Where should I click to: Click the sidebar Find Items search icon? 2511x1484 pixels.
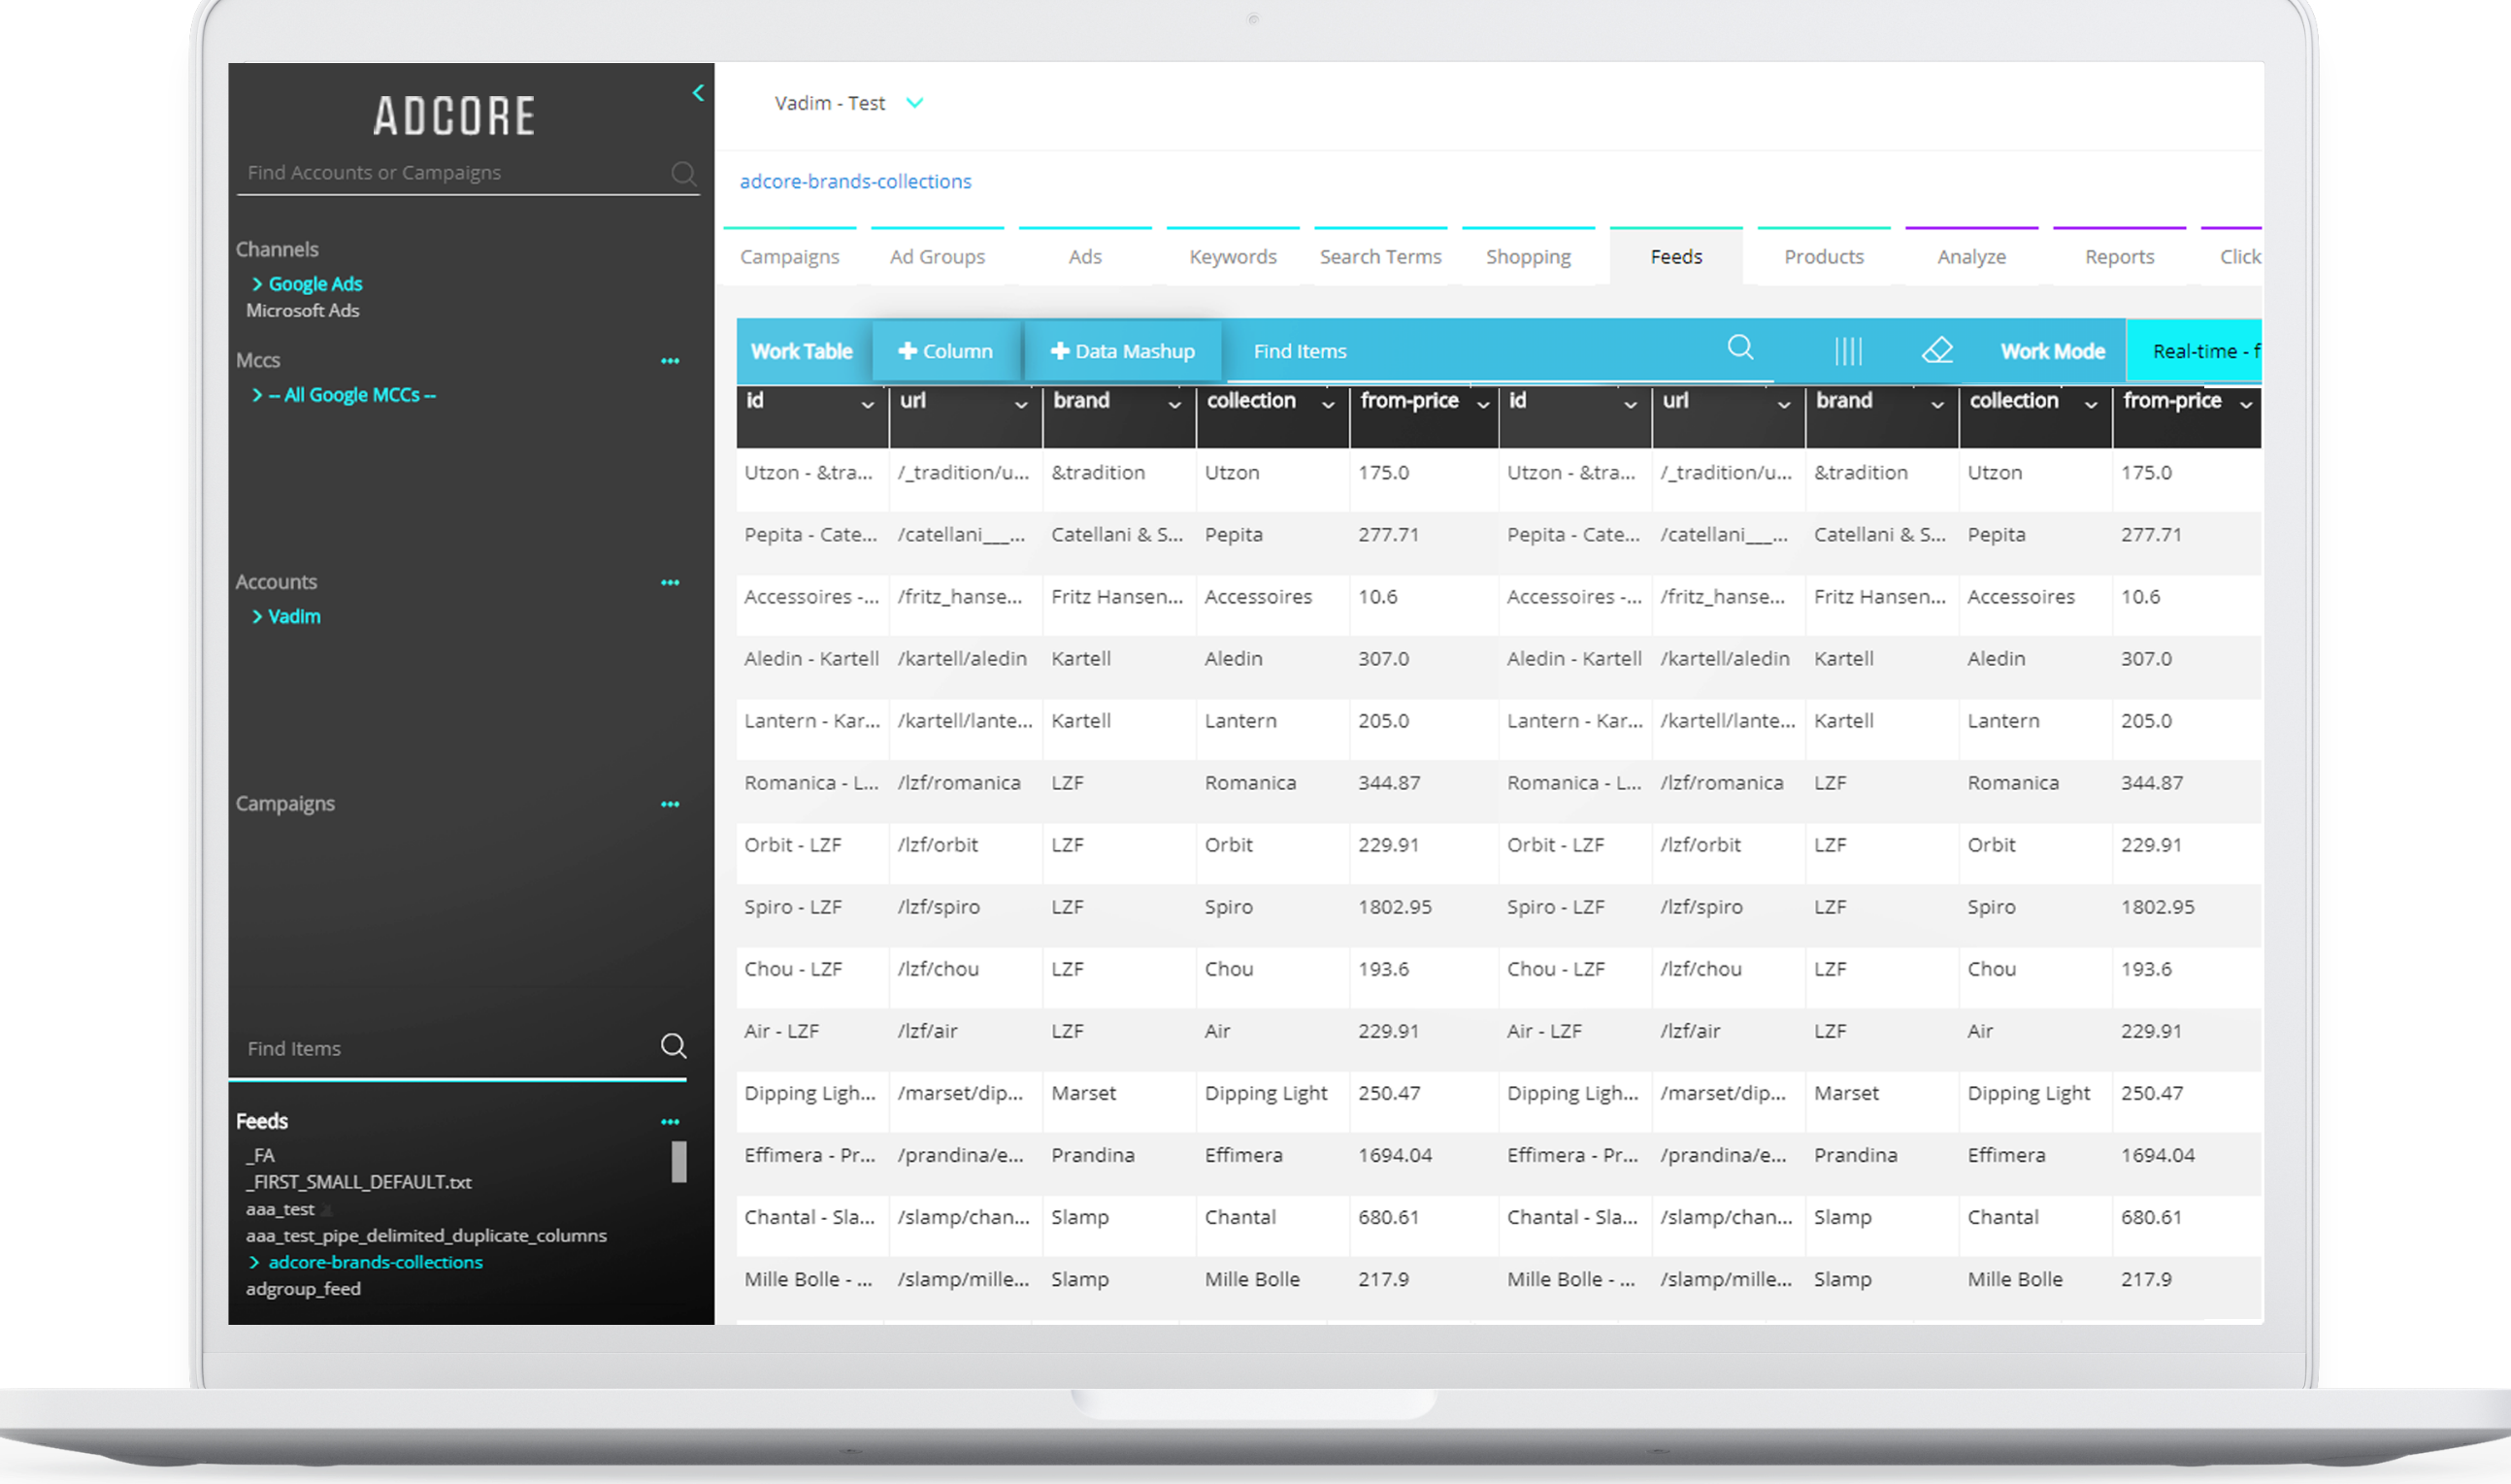tap(674, 1046)
